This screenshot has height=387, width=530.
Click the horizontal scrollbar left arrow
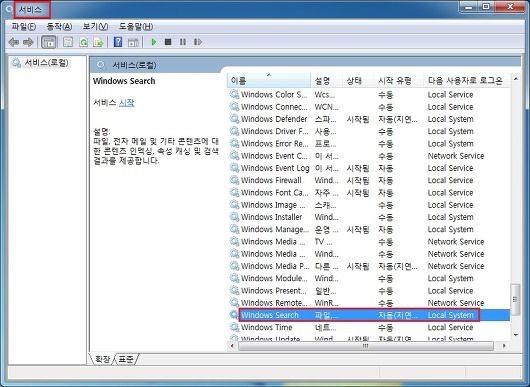(x=232, y=346)
